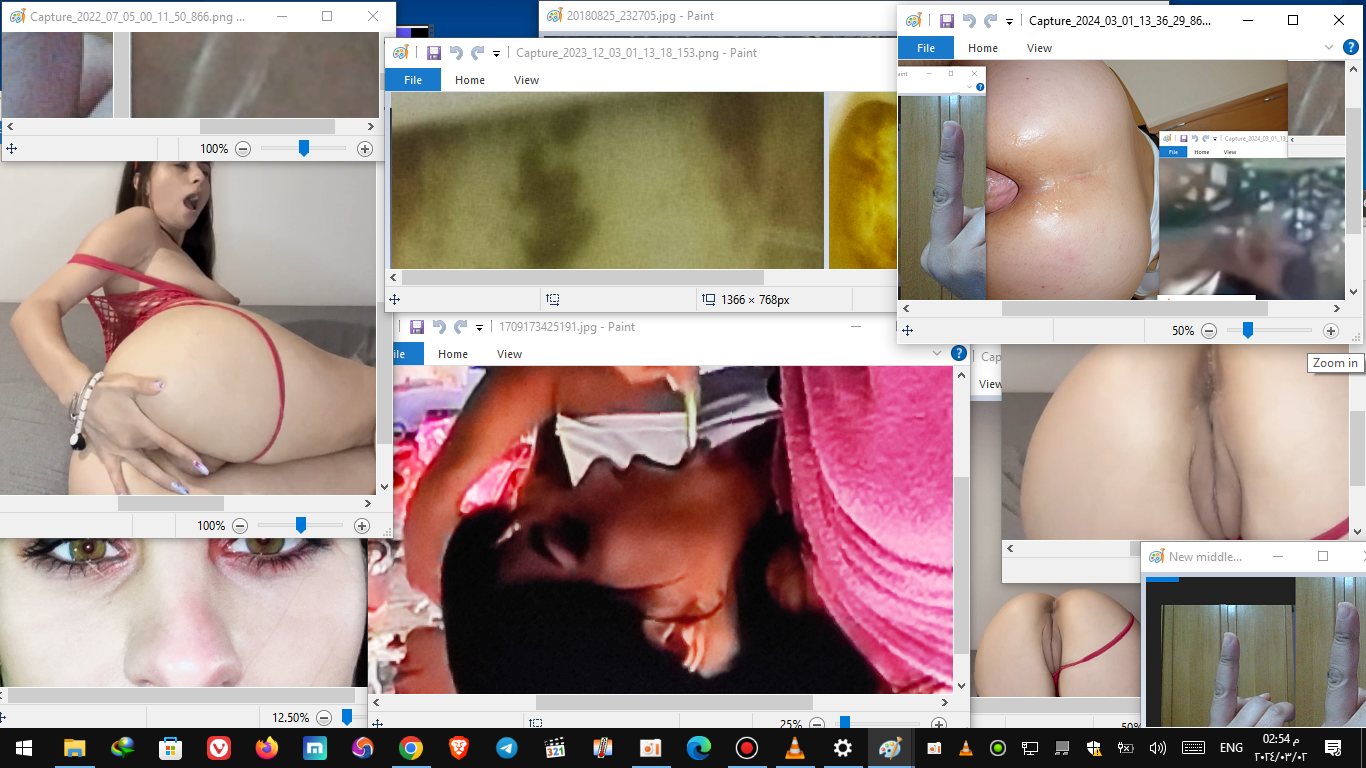Click Redo icon in 1709173425191.jpg Paint window
The width and height of the screenshot is (1366, 768).
pyautogui.click(x=461, y=327)
